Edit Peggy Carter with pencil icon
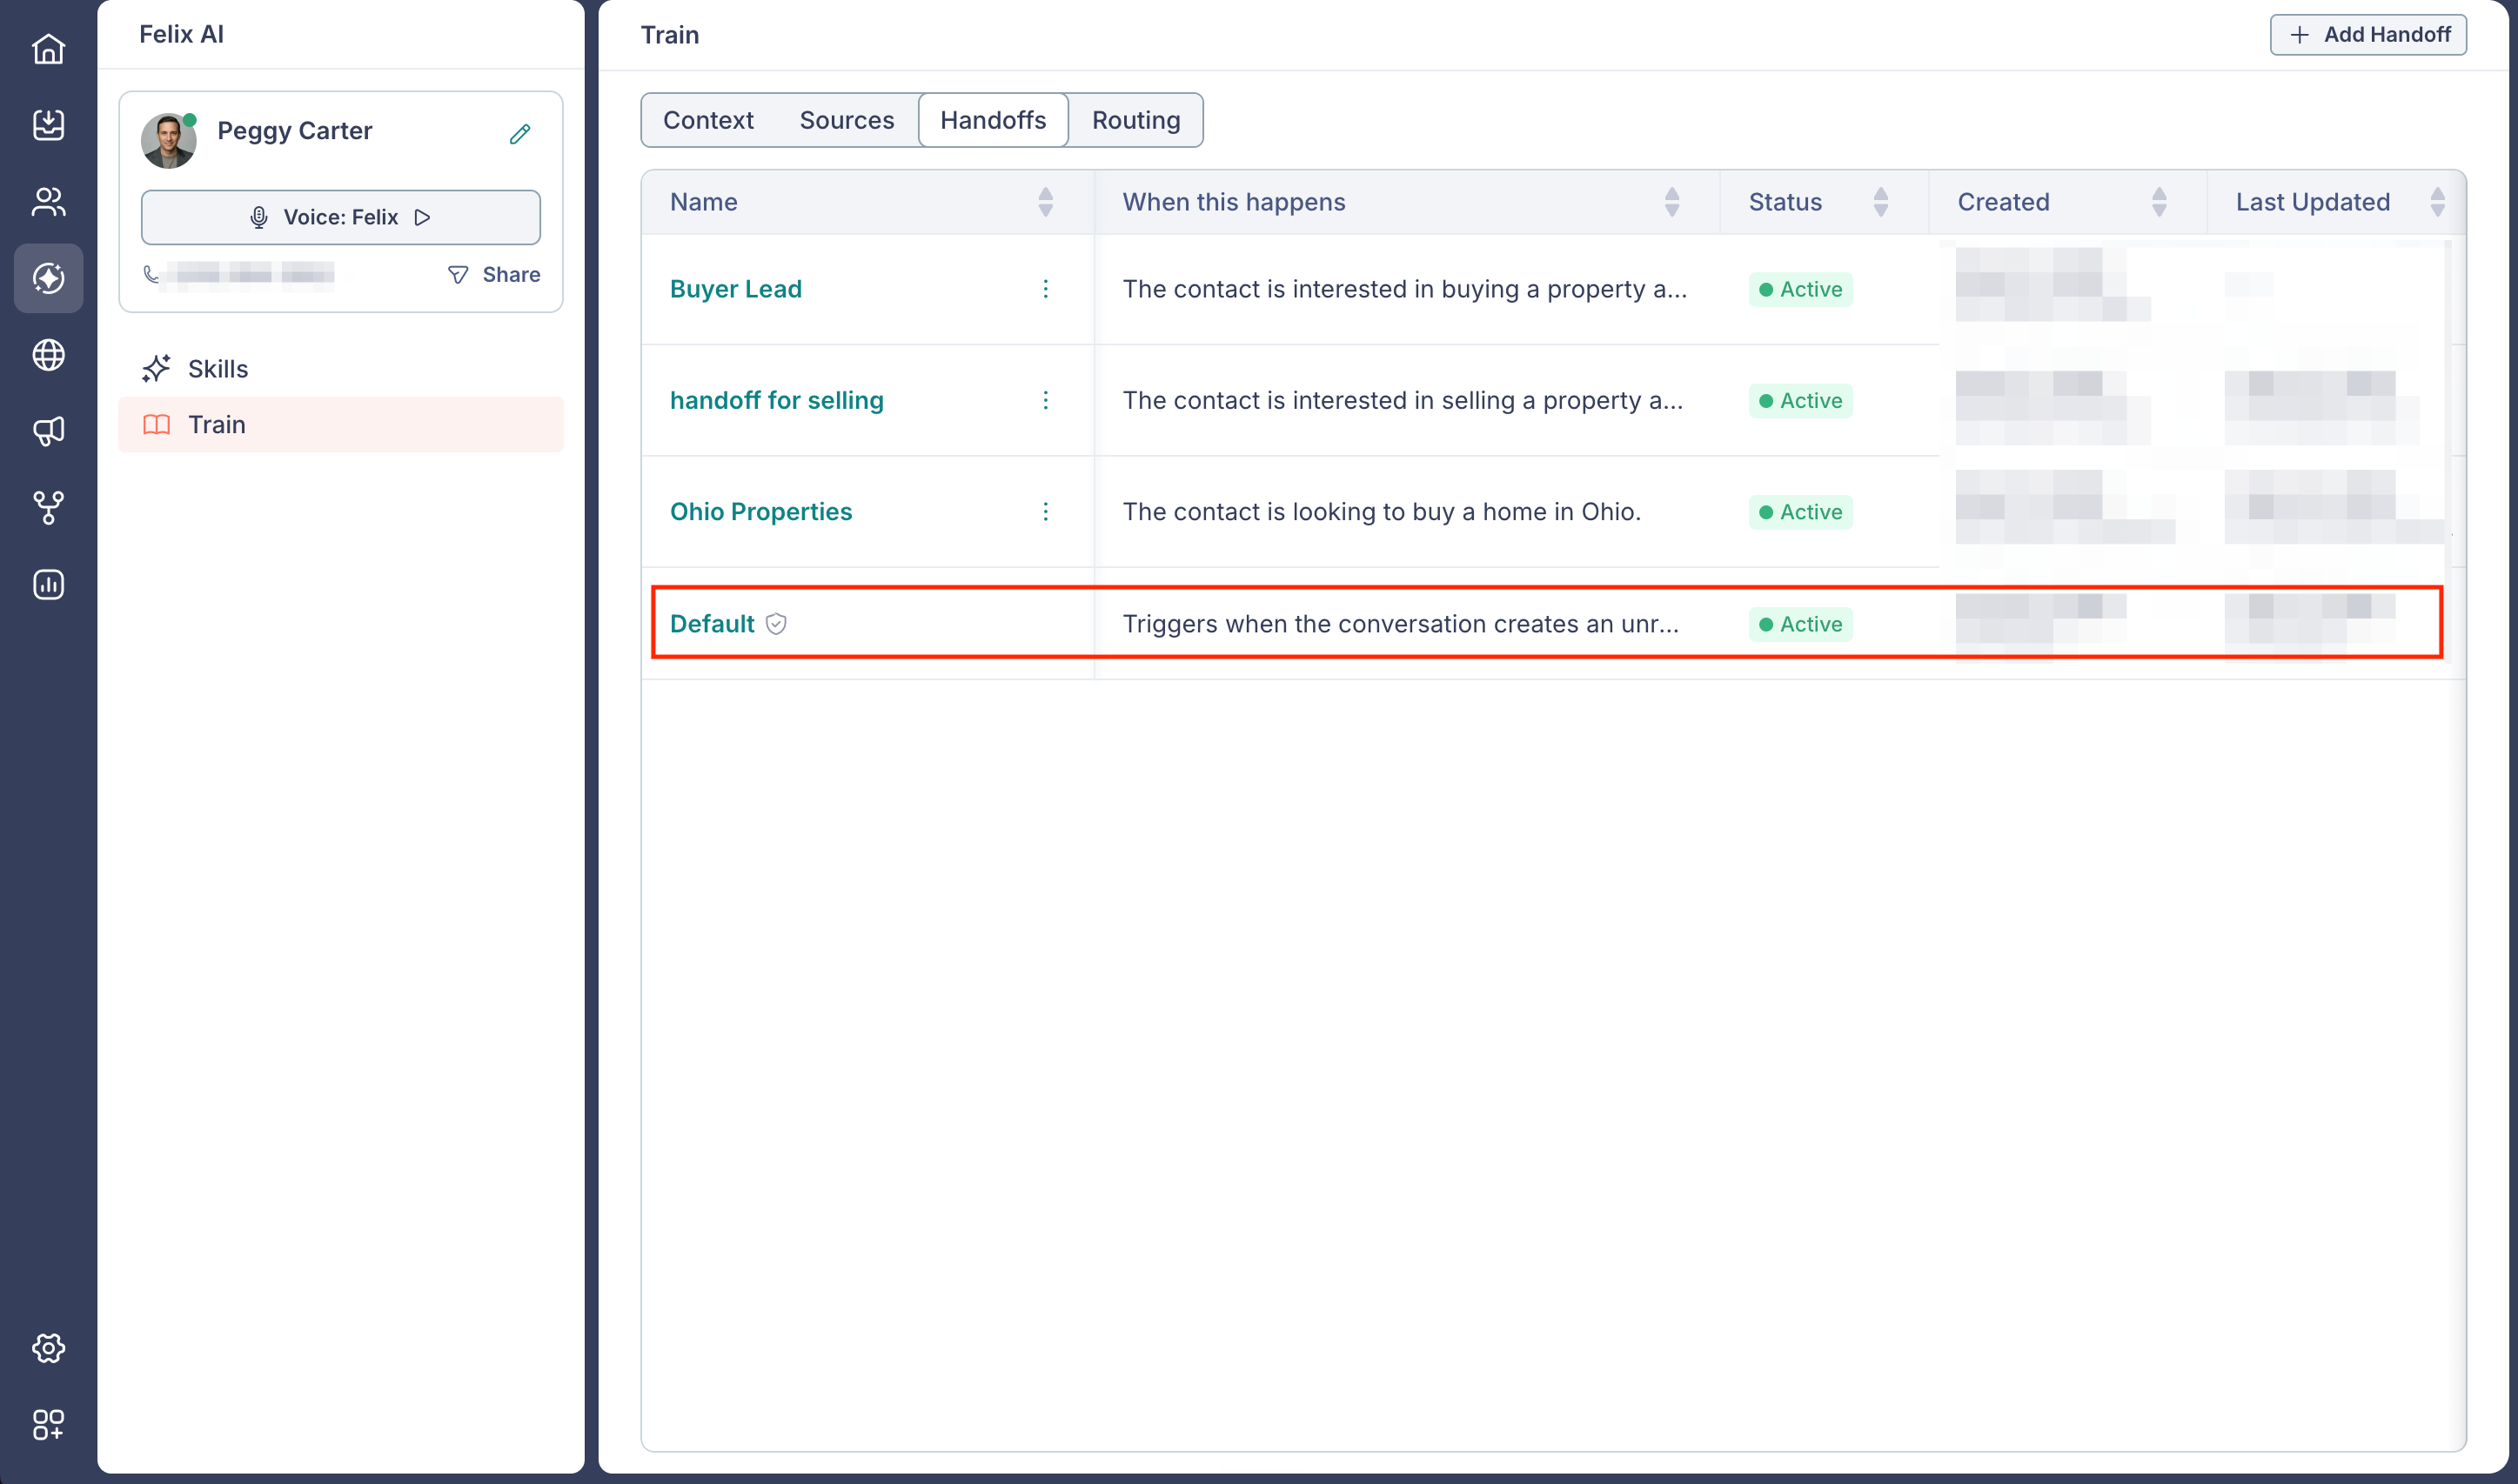Viewport: 2518px width, 1484px height. coord(520,133)
